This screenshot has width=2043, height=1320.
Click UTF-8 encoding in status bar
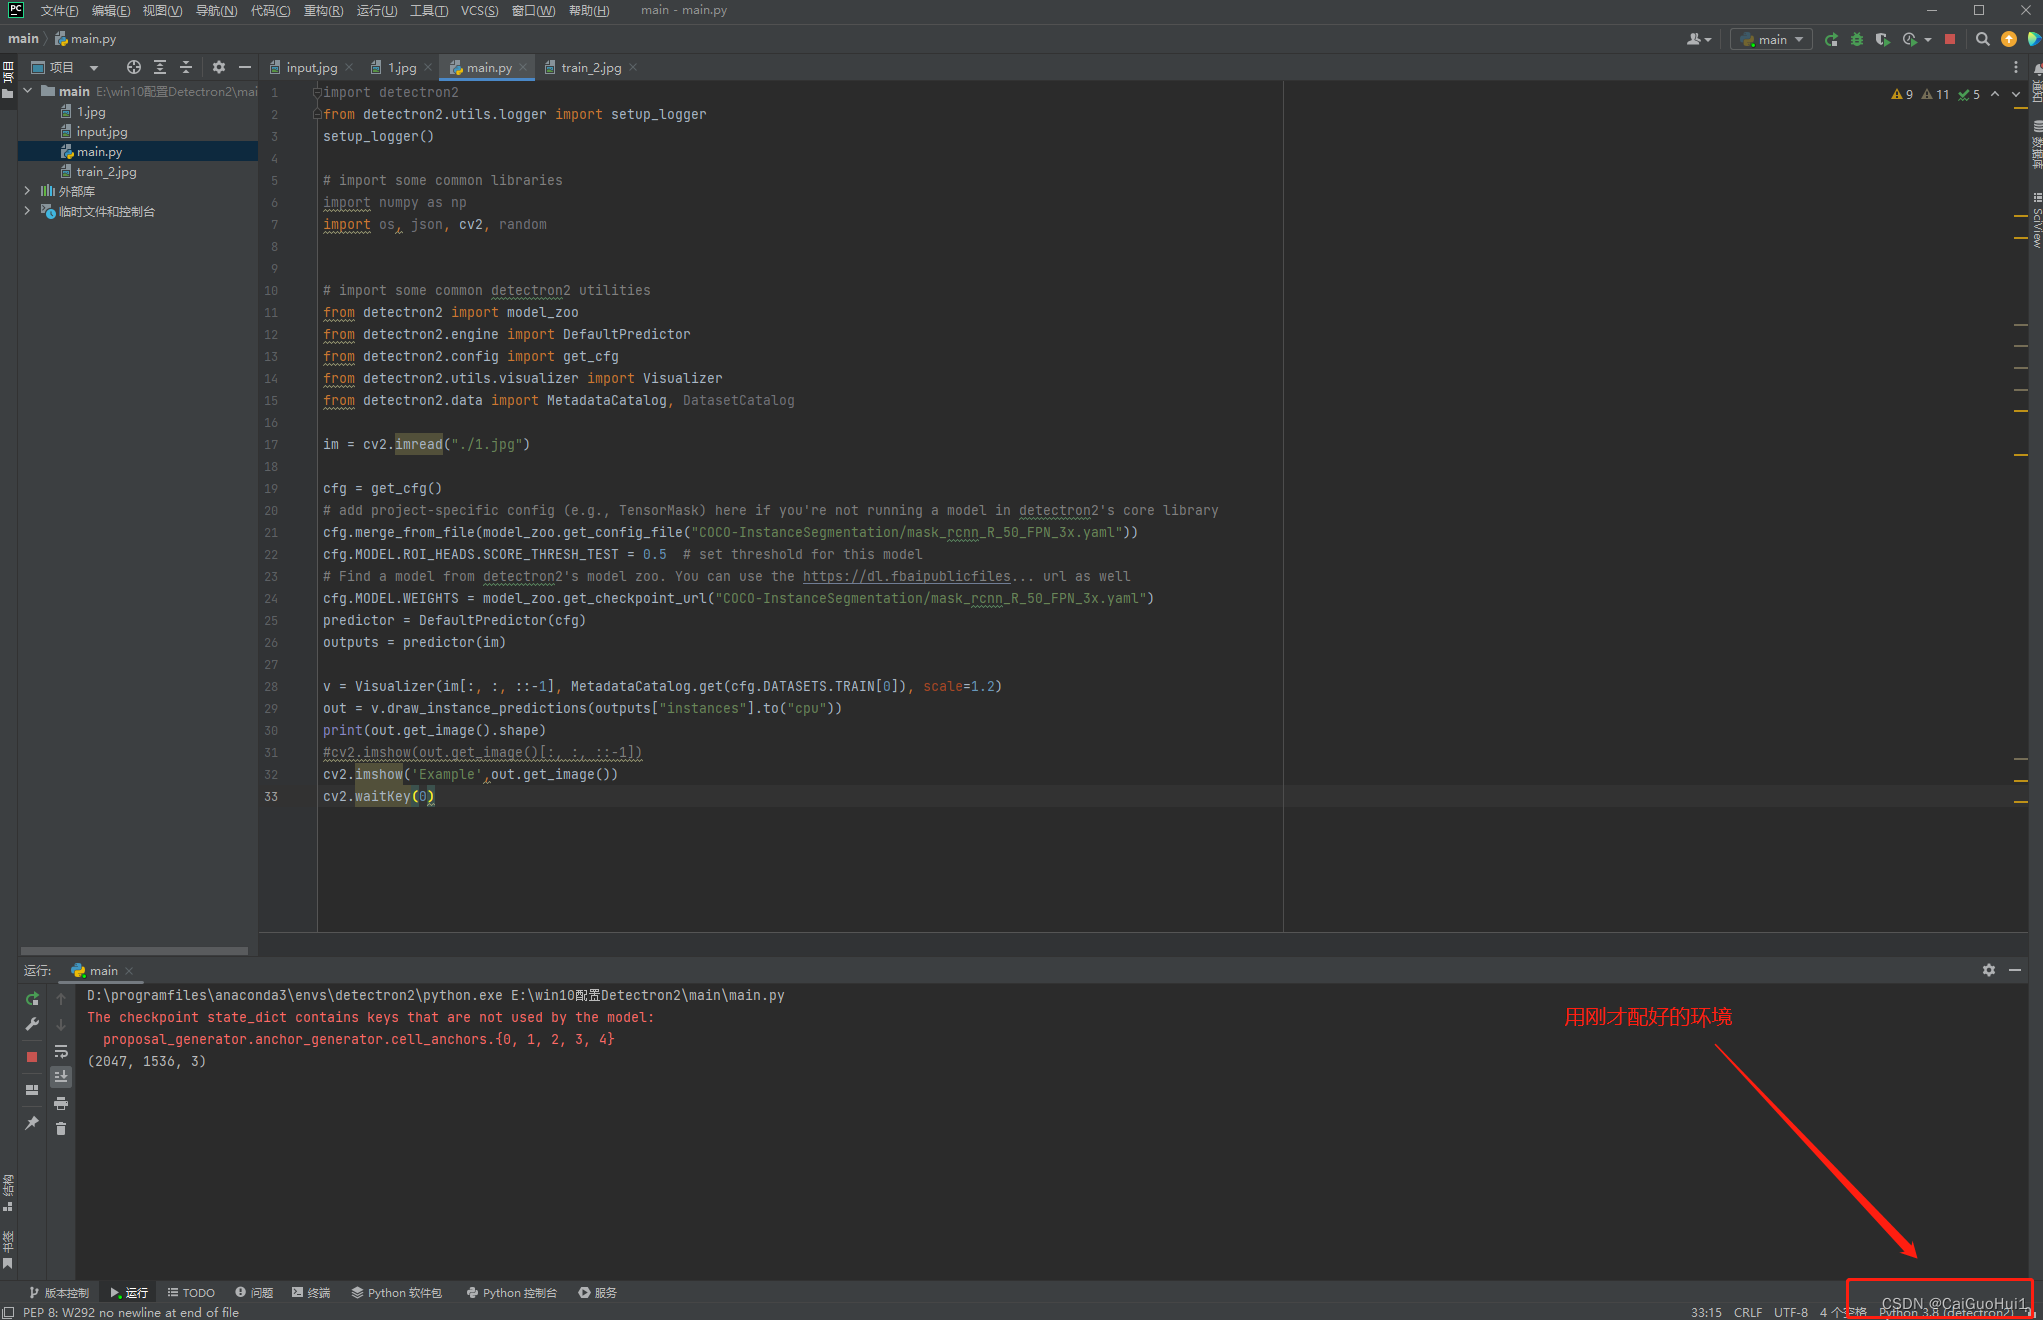[1790, 1312]
